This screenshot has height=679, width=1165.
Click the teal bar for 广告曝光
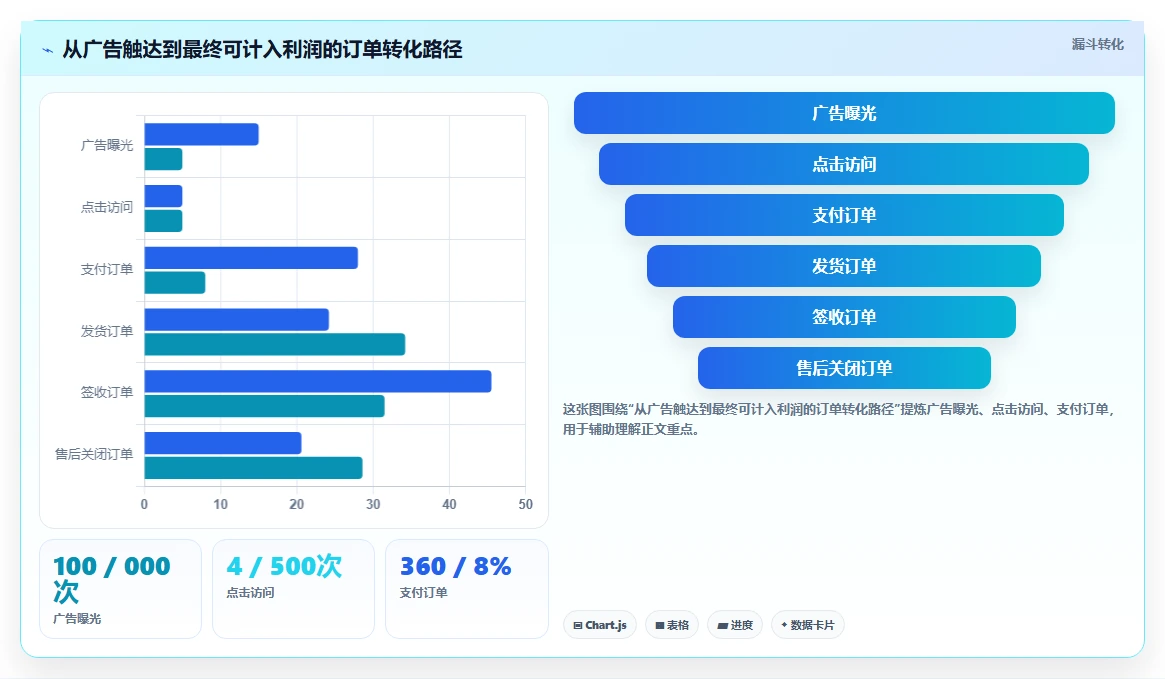[163, 159]
